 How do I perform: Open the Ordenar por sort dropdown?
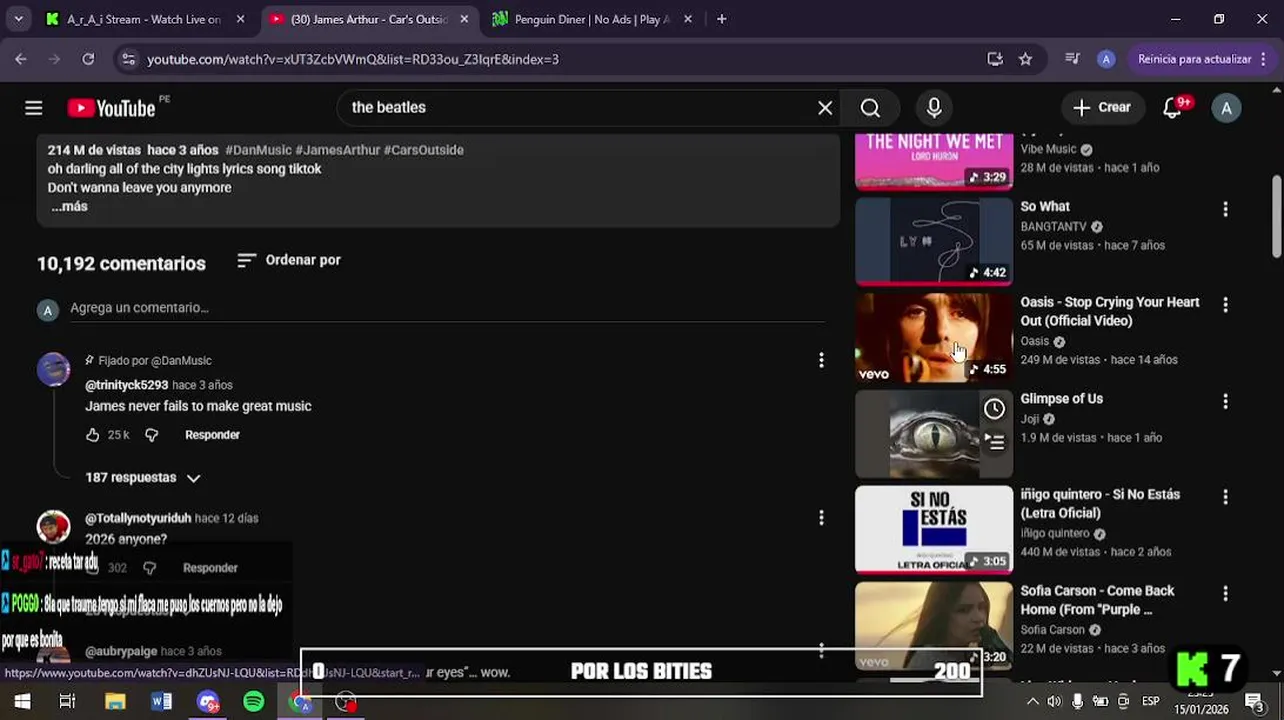pos(289,260)
